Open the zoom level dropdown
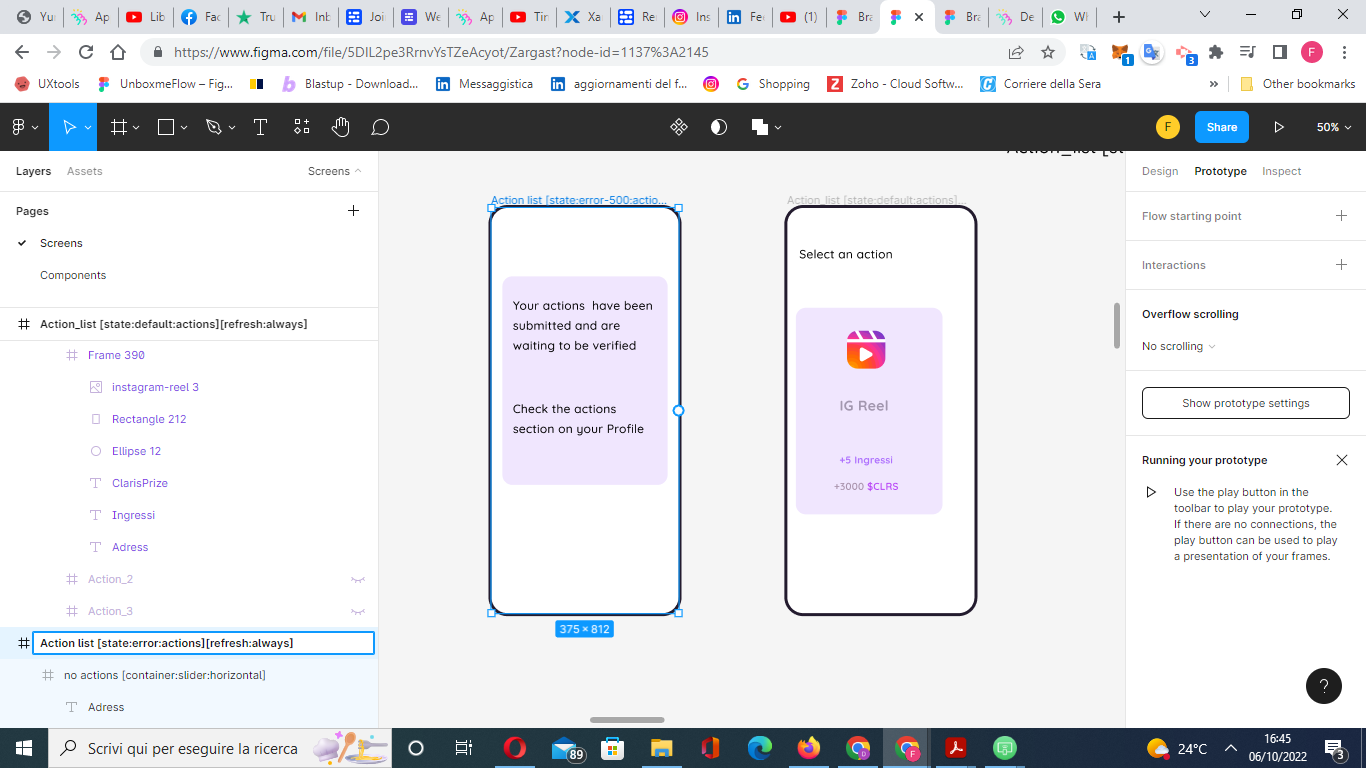Viewport: 1366px width, 768px height. point(1334,127)
